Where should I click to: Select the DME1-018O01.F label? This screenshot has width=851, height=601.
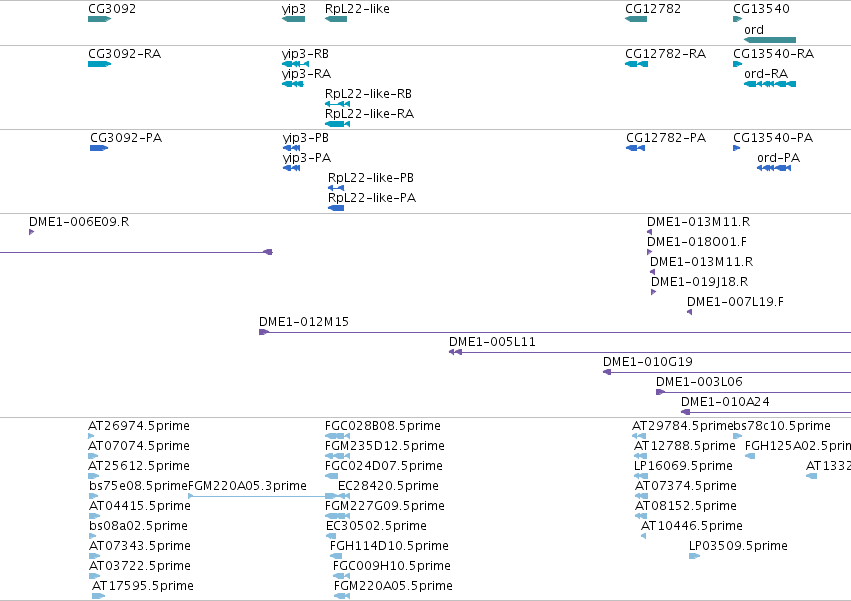696,242
